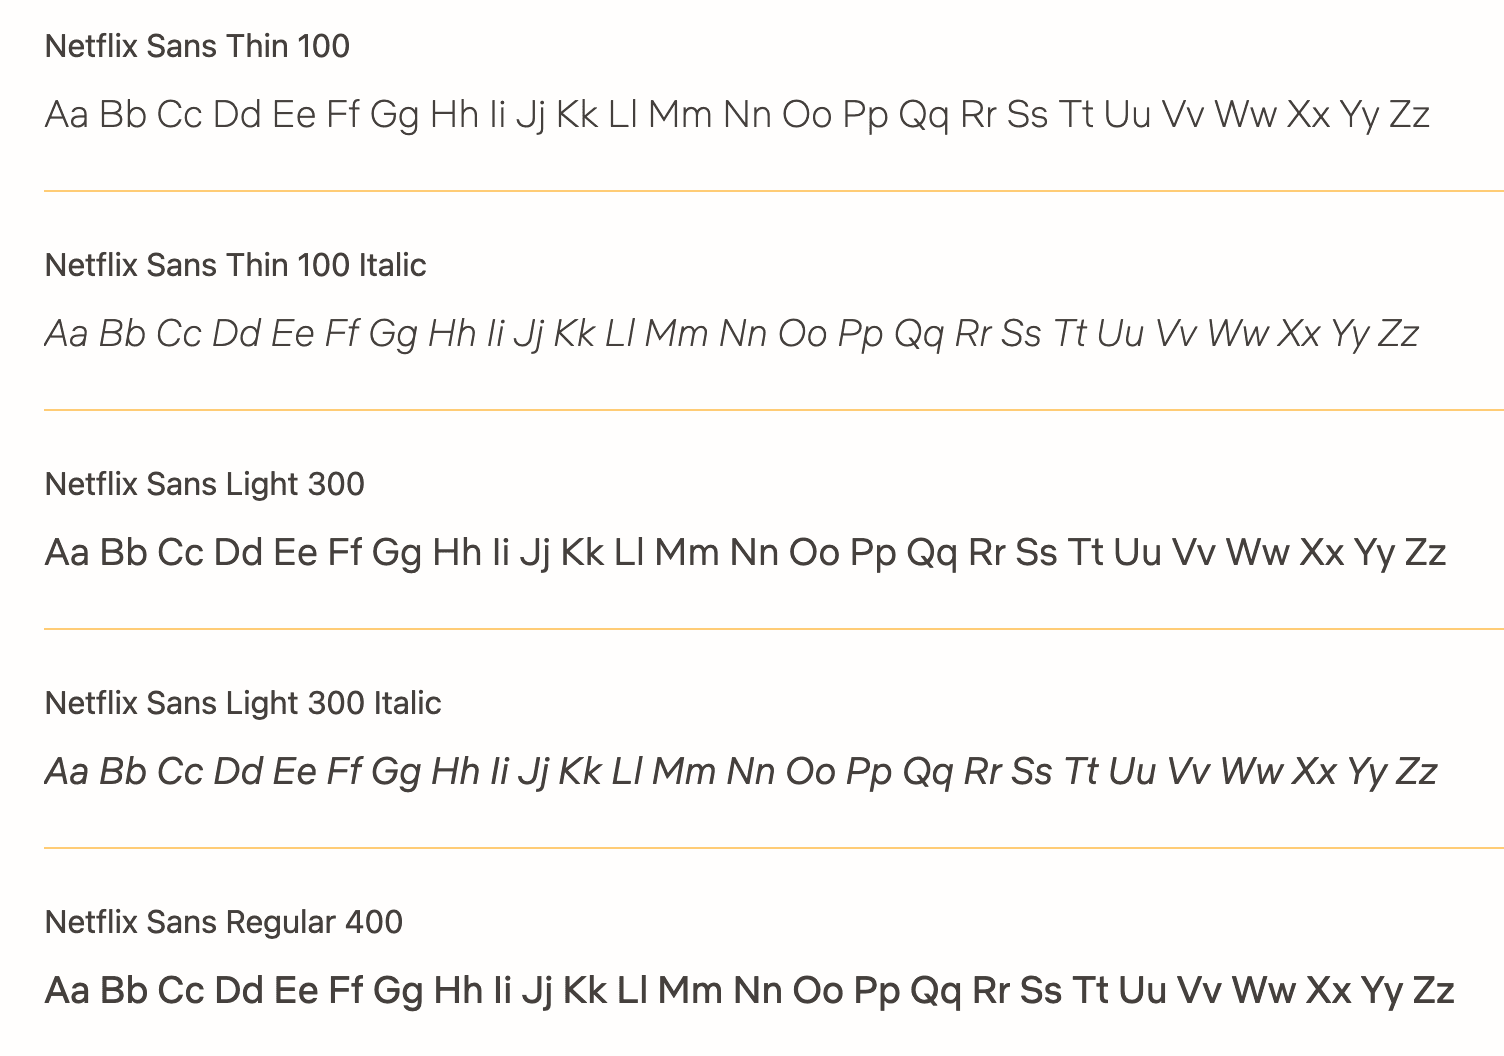Click 'Kk' in the Regular 400 sample
The image size is (1504, 1056).
pos(585,991)
